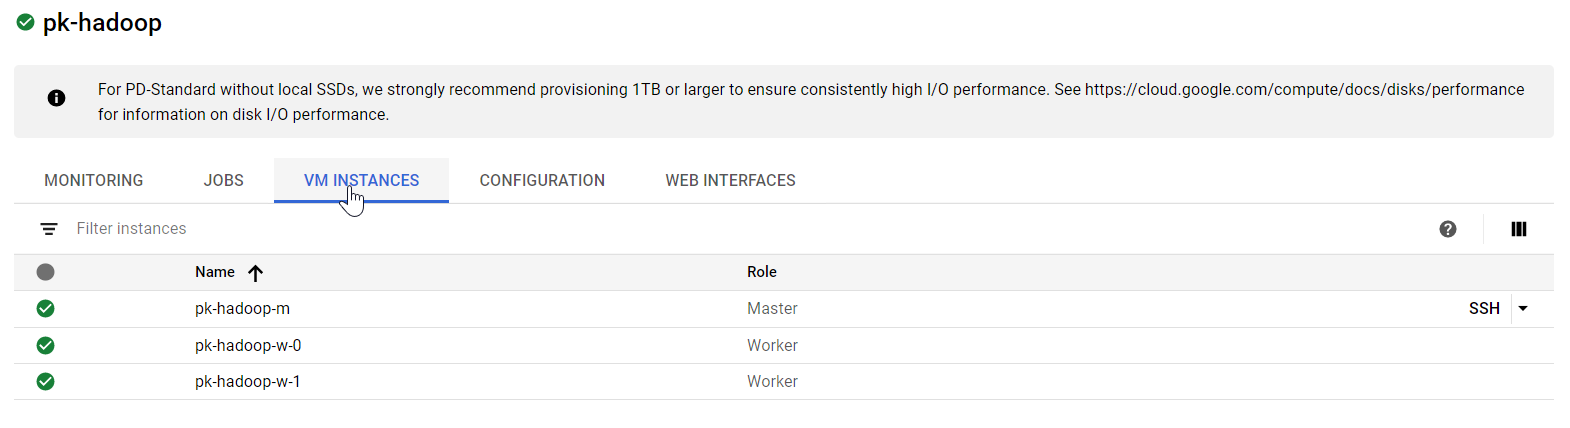The height and width of the screenshot is (428, 1570).
Task: Expand the SSH options dropdown arrow
Action: 1522,308
